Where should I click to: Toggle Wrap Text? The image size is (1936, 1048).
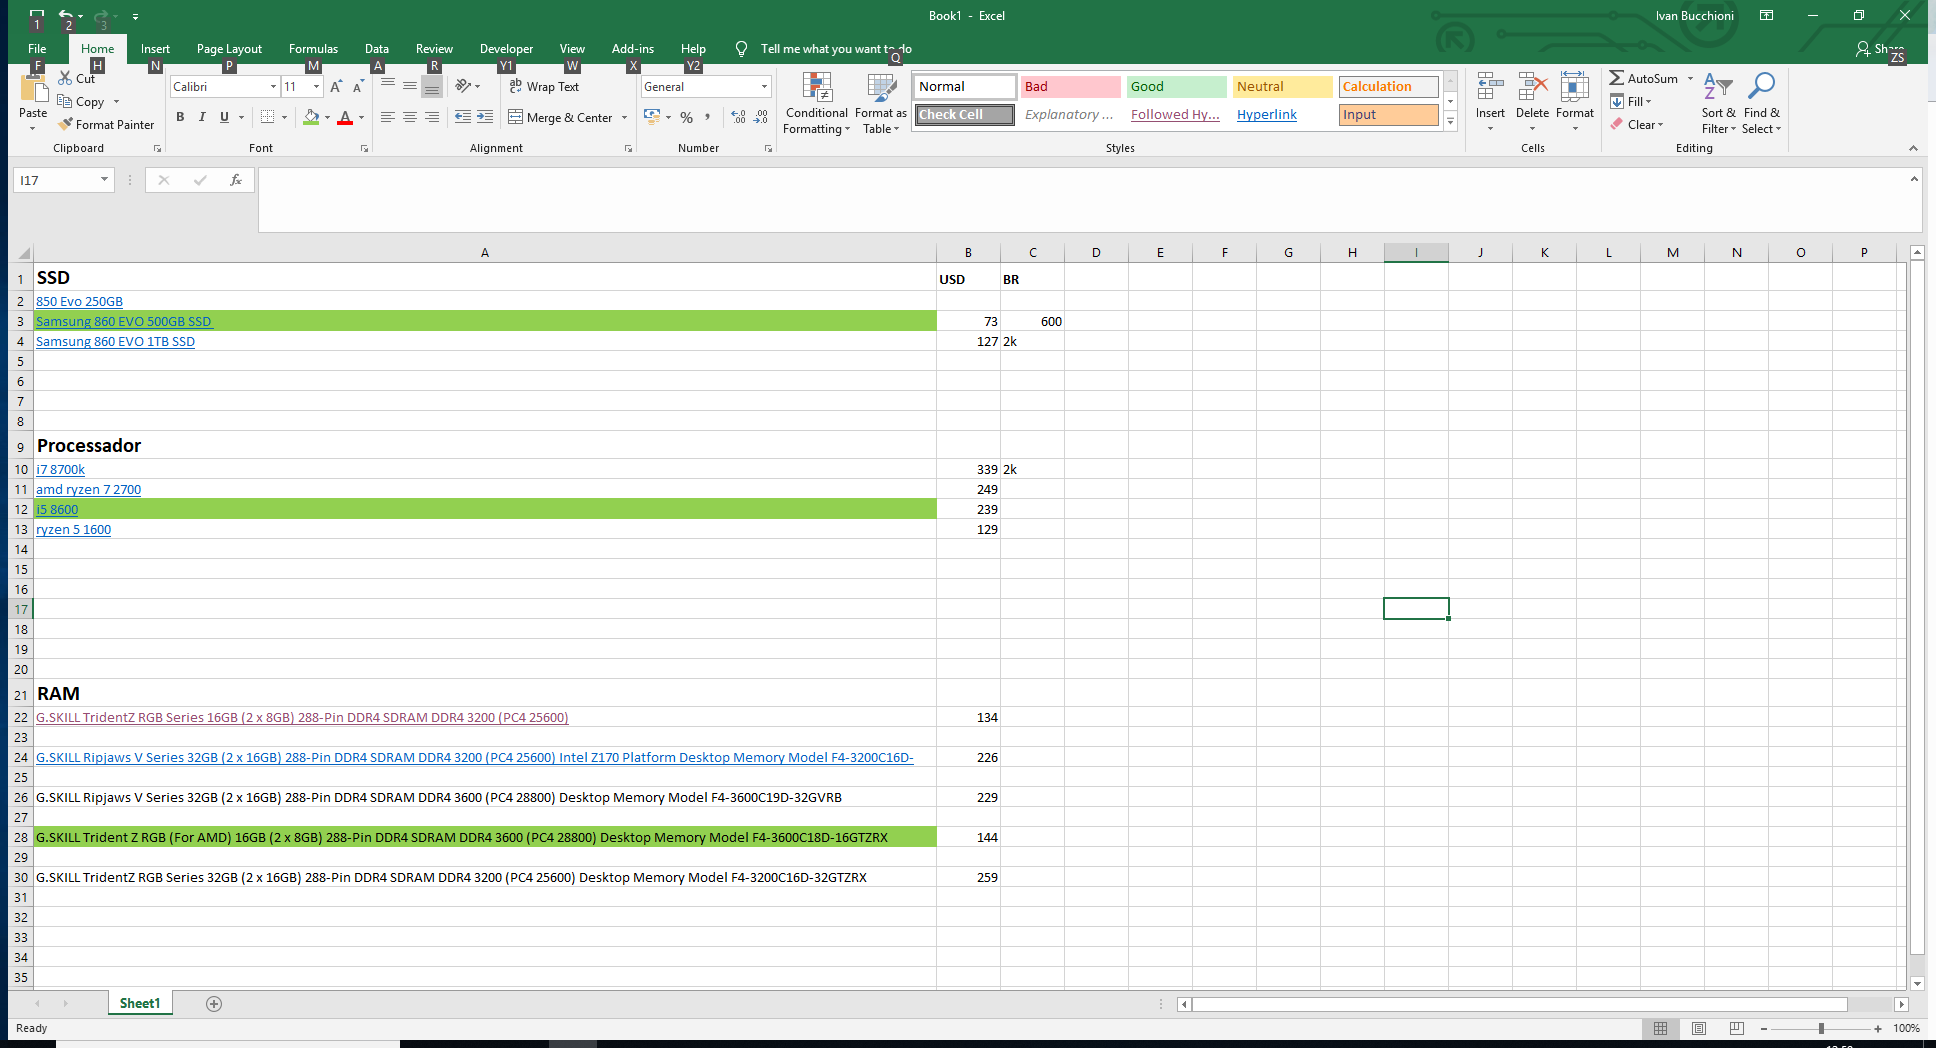coord(544,87)
